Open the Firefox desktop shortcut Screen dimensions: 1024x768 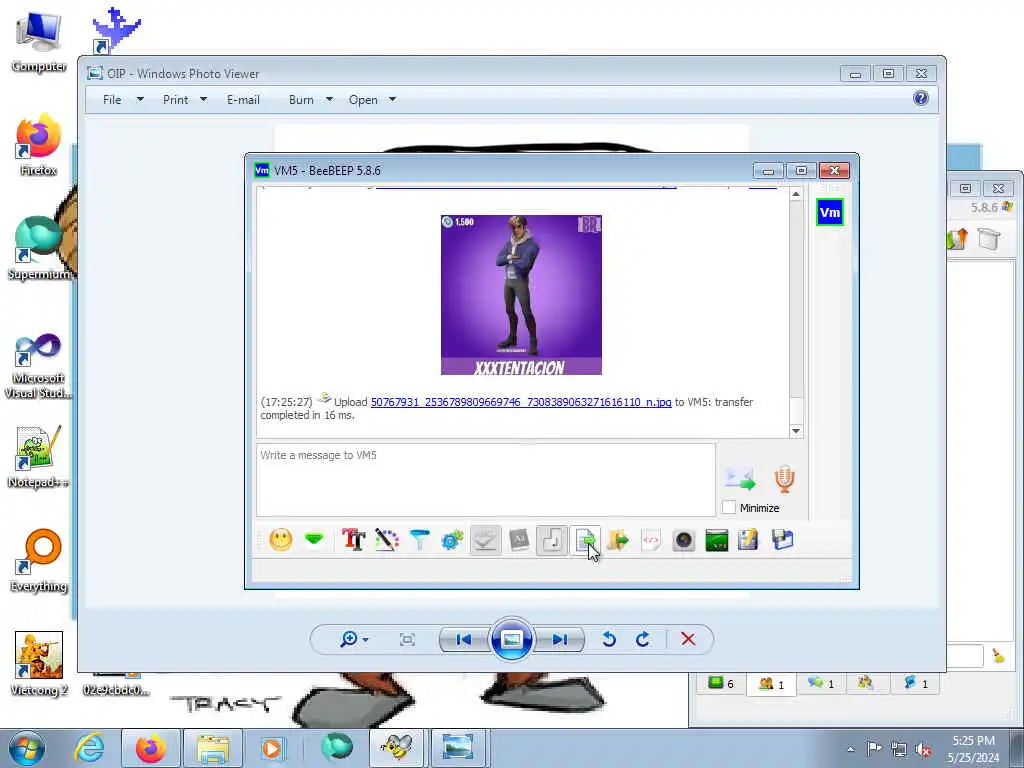click(39, 144)
